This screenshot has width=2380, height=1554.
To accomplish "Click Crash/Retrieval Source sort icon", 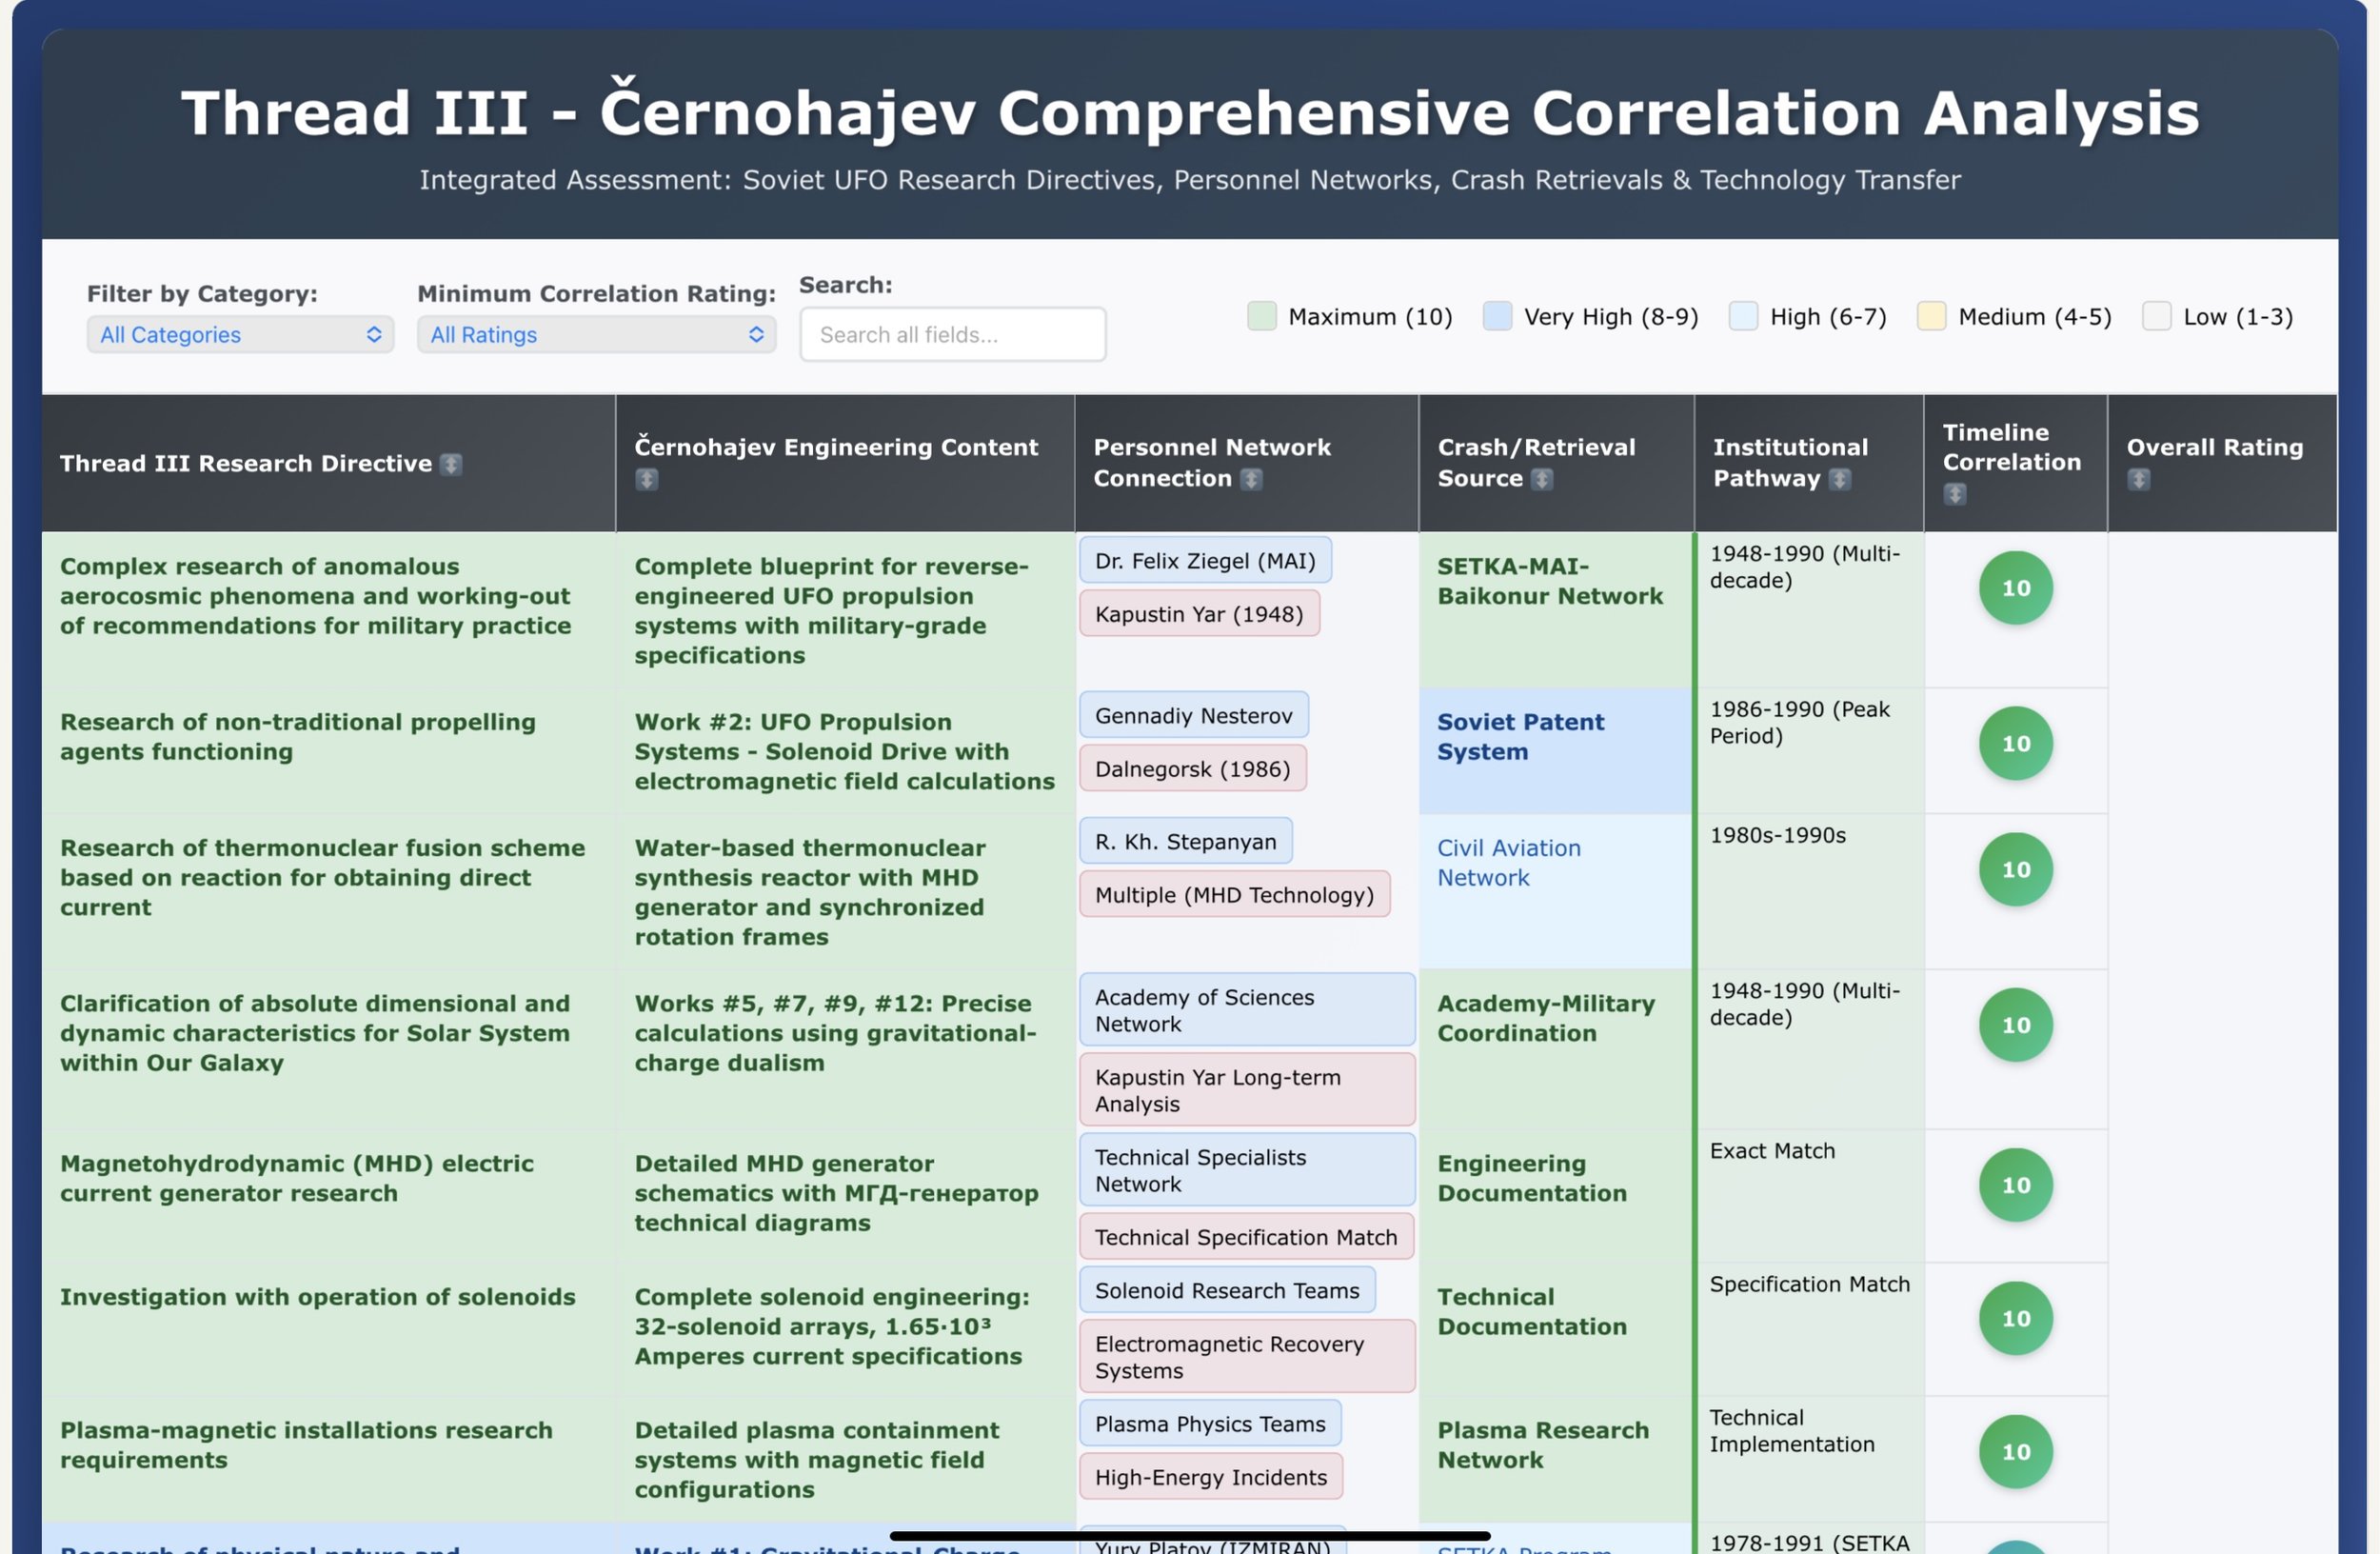I will point(1542,480).
